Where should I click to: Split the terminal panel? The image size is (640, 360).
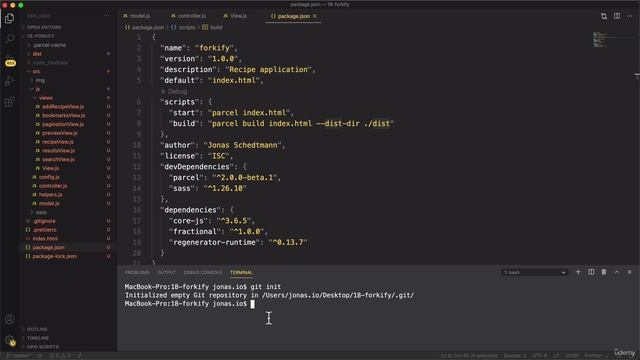[591, 272]
